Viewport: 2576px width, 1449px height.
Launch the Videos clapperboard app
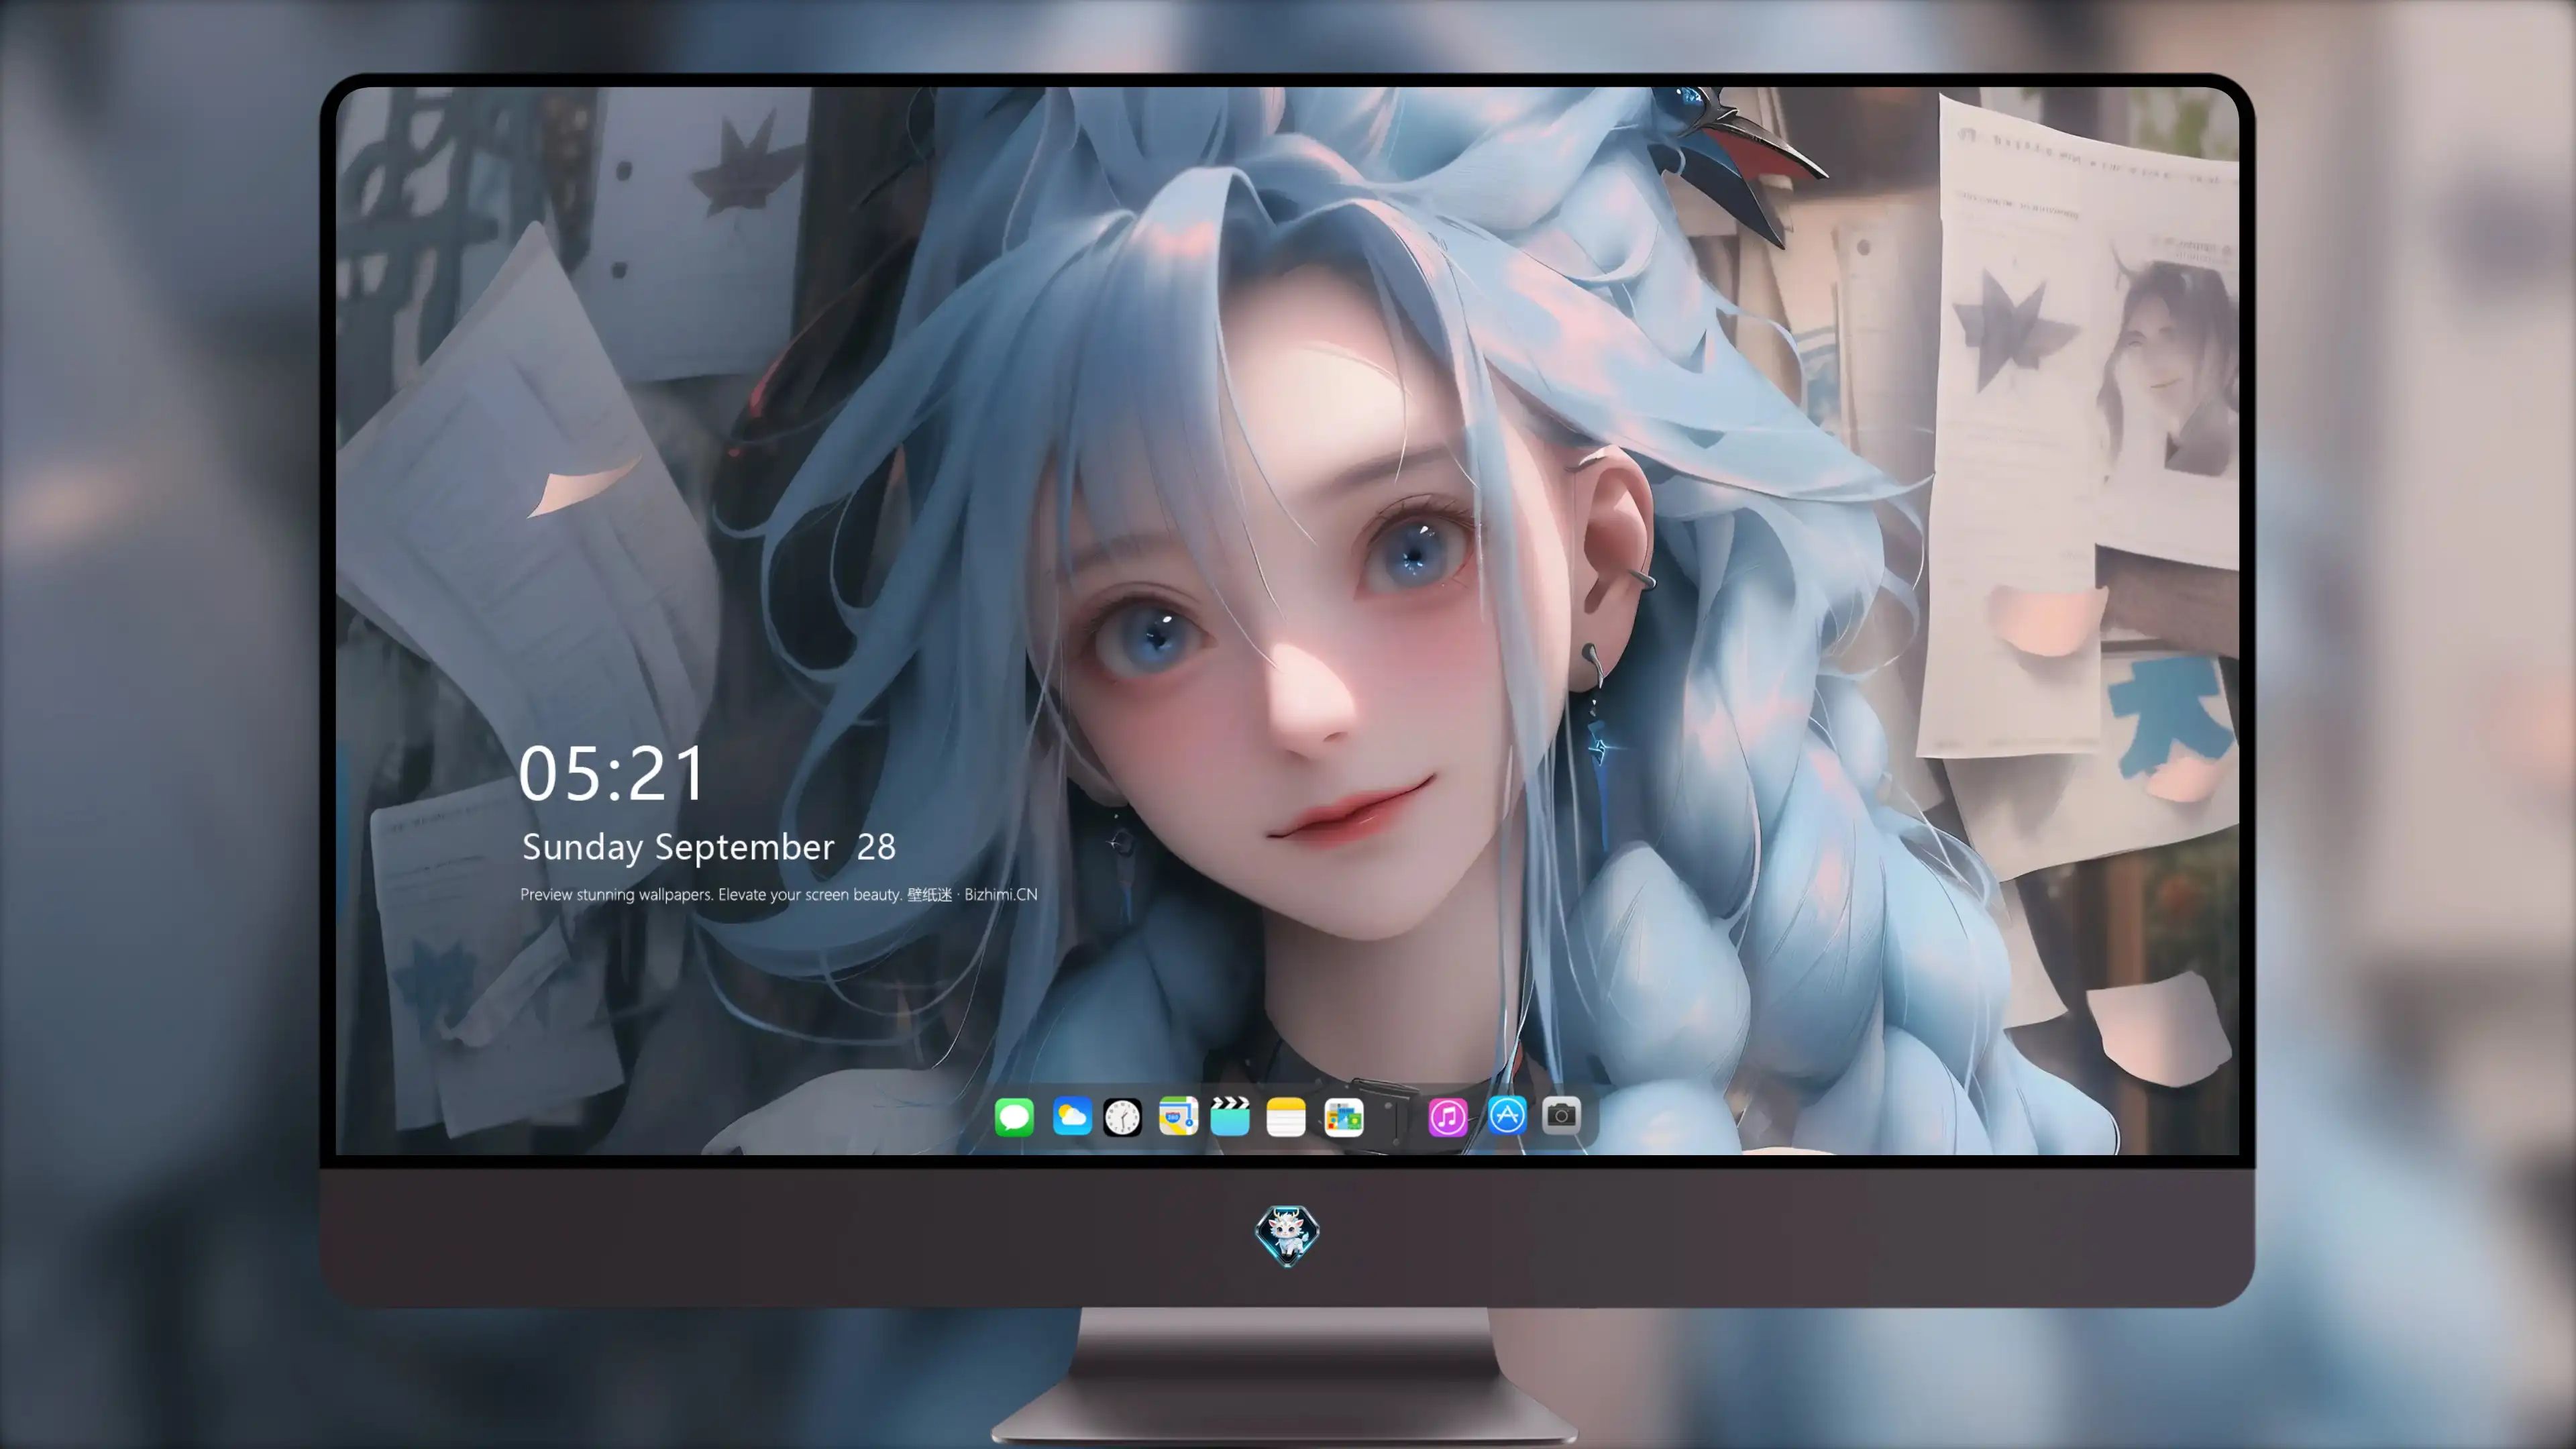coord(1230,1116)
